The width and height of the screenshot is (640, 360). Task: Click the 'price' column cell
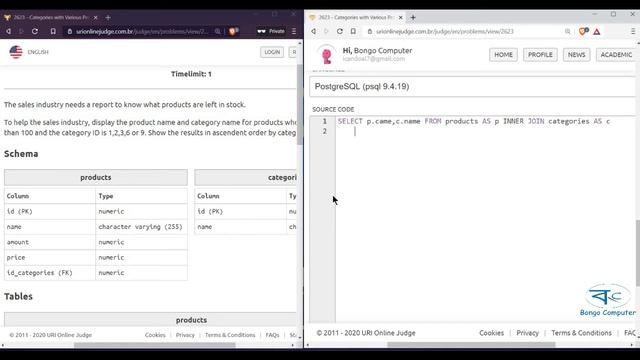pos(50,258)
